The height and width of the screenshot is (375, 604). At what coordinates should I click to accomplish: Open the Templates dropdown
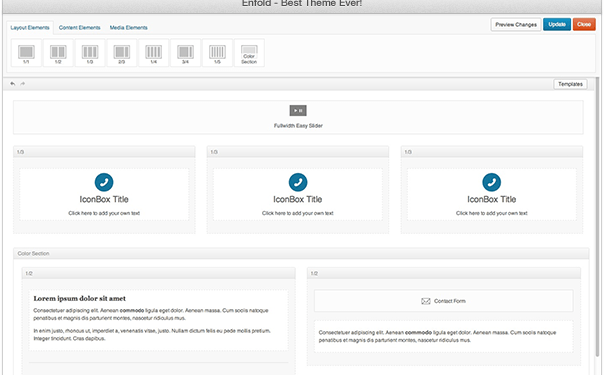(570, 84)
